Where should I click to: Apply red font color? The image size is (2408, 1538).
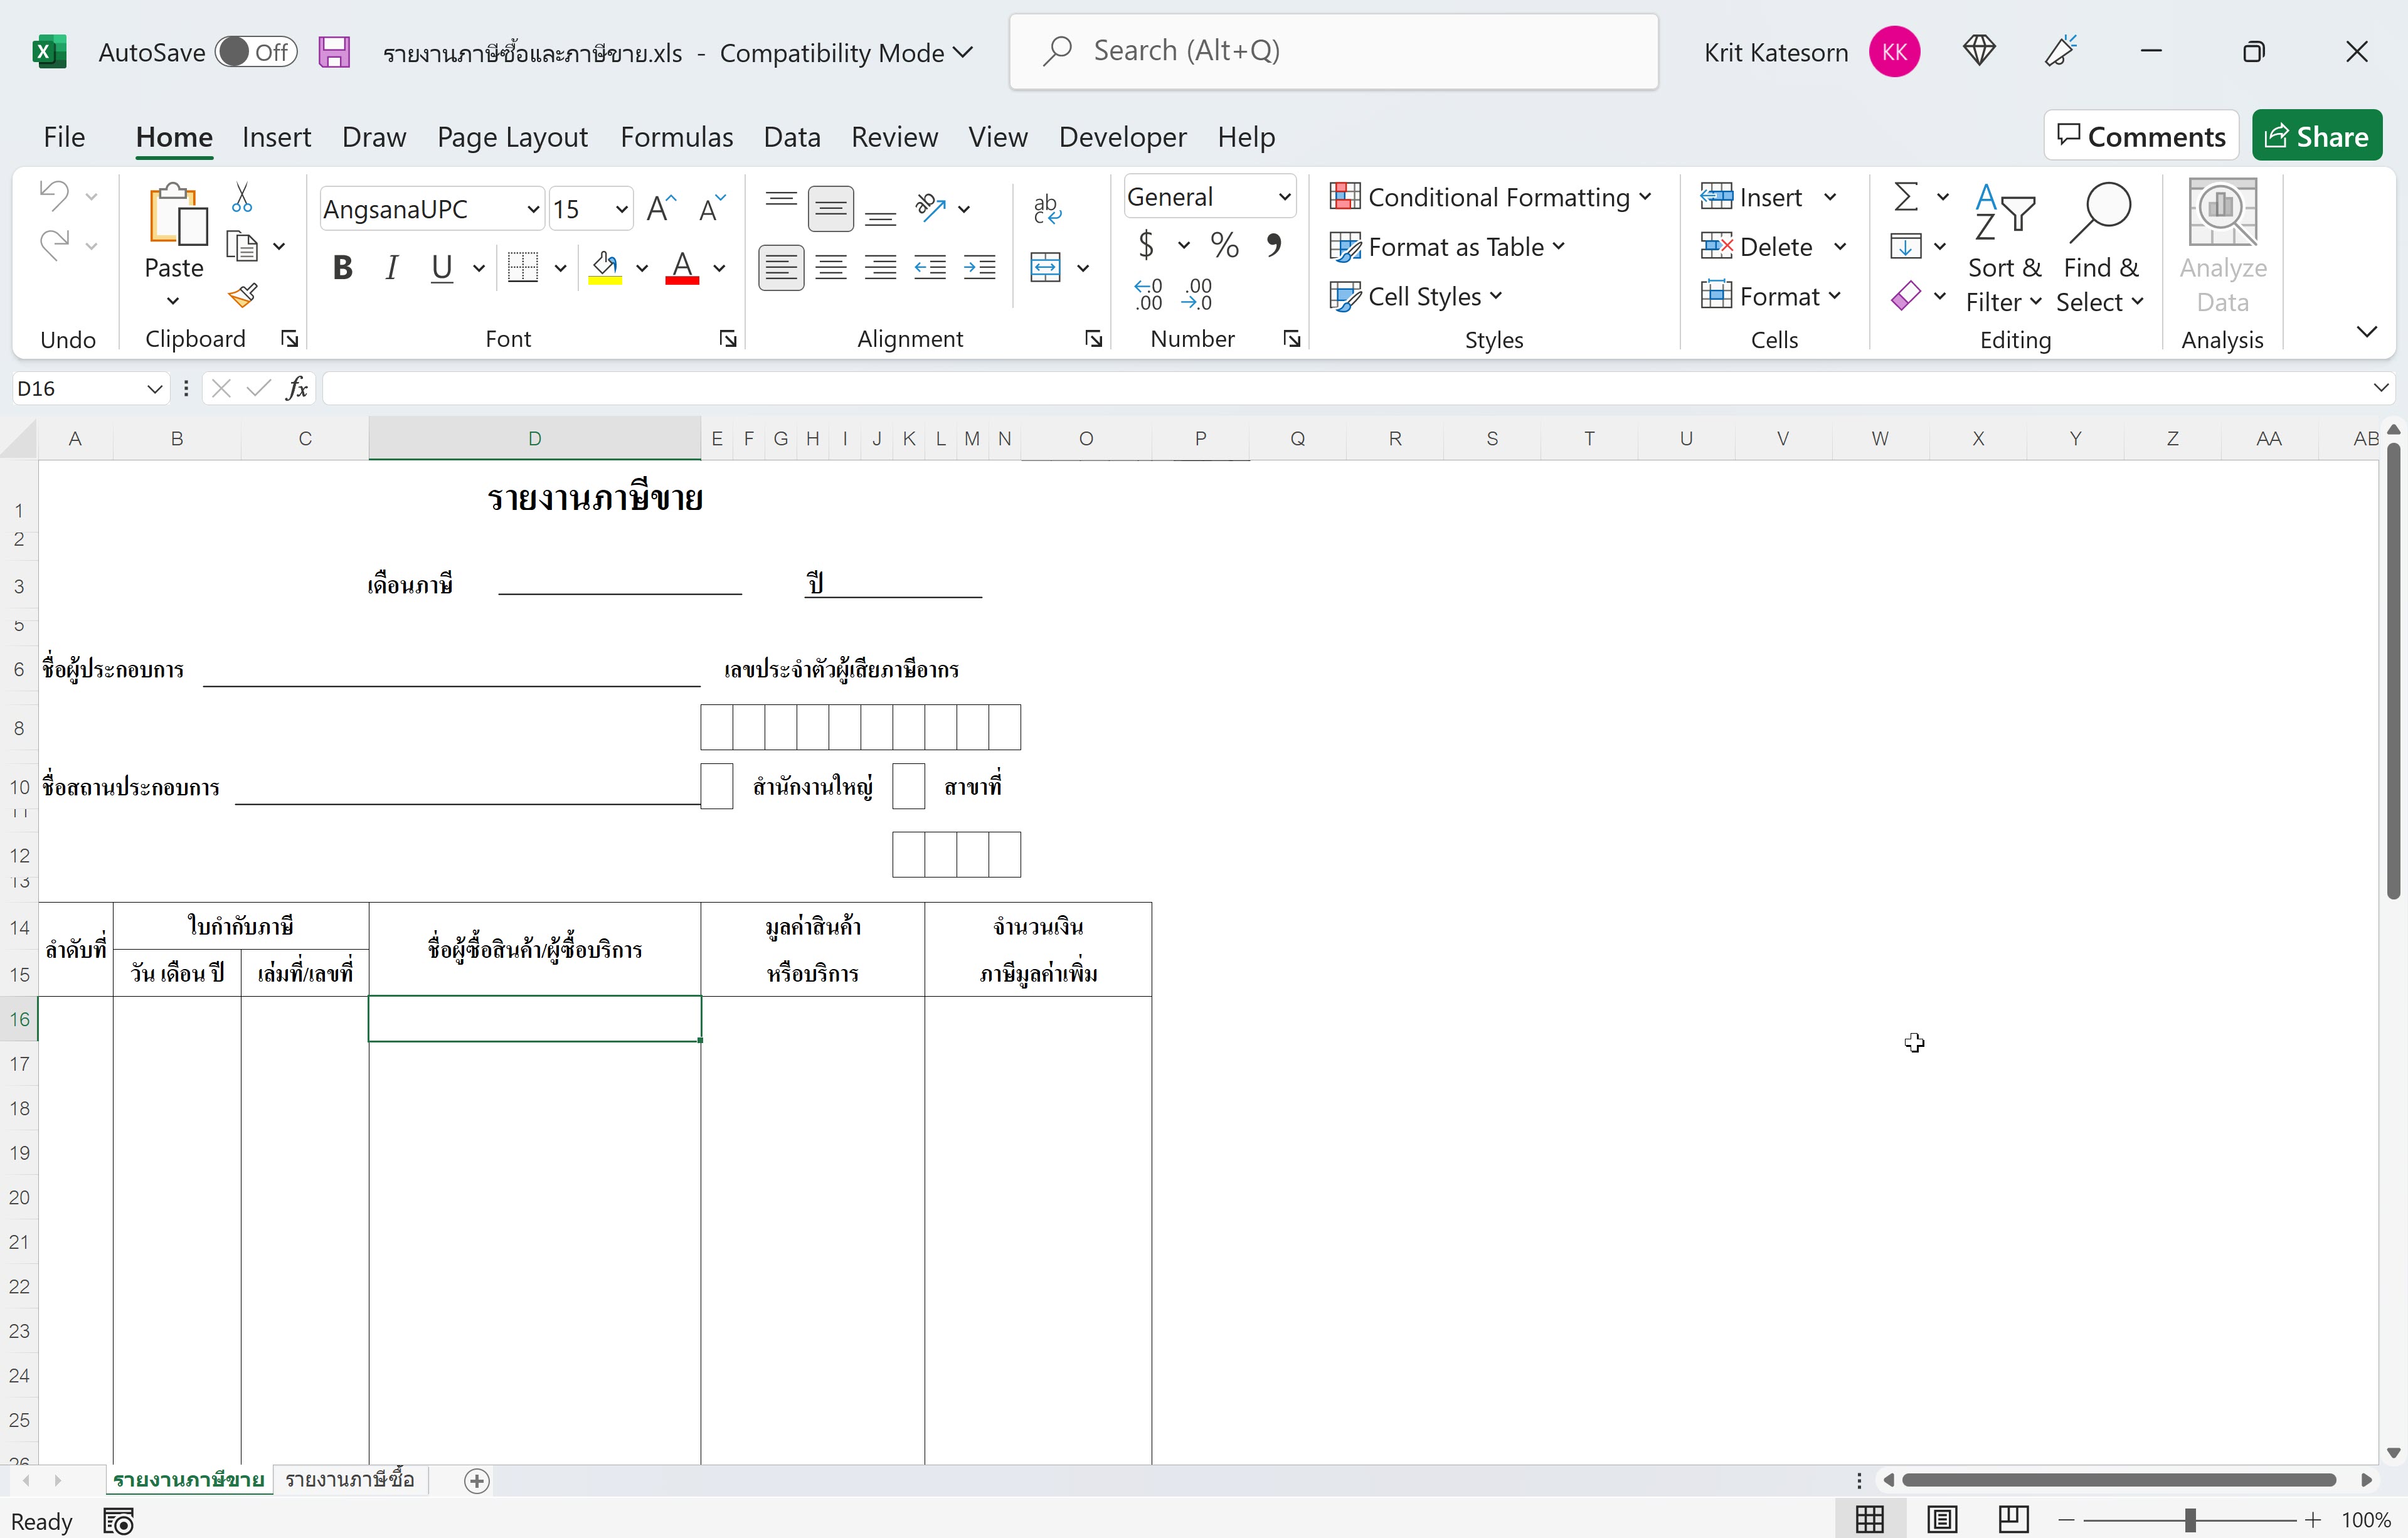(x=682, y=267)
